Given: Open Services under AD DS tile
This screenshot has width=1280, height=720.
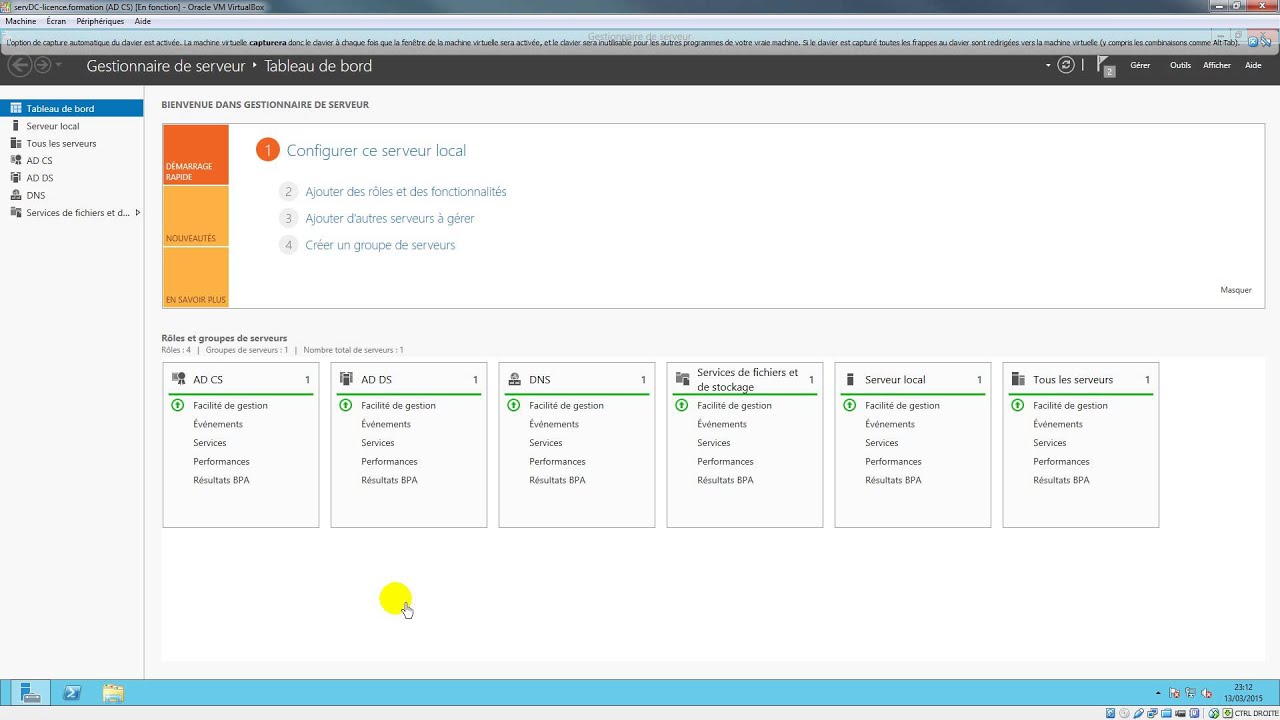Looking at the screenshot, I should 378,443.
